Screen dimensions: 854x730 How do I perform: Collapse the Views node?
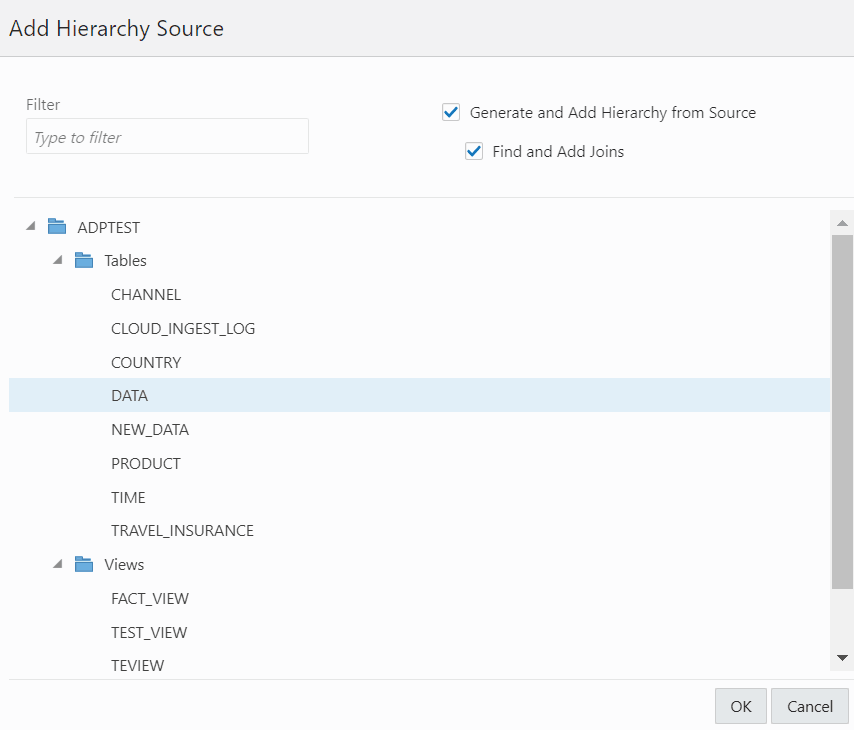pos(56,564)
